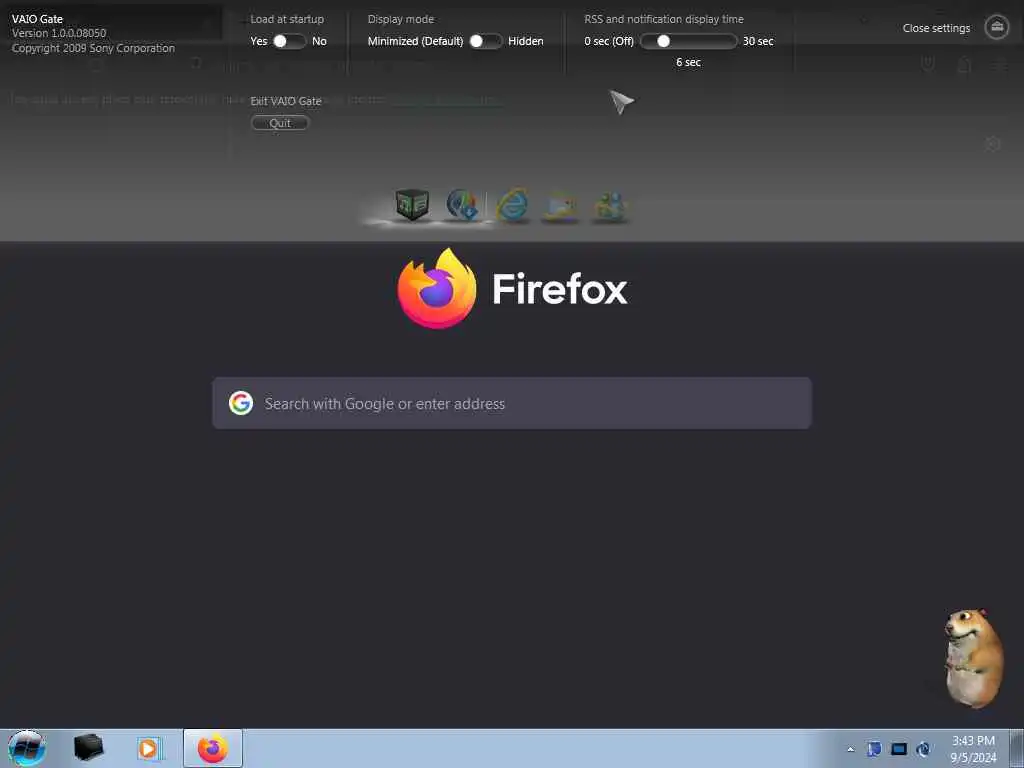
Task: Click the Quit button to exit VAIO Gate
Action: (x=280, y=123)
